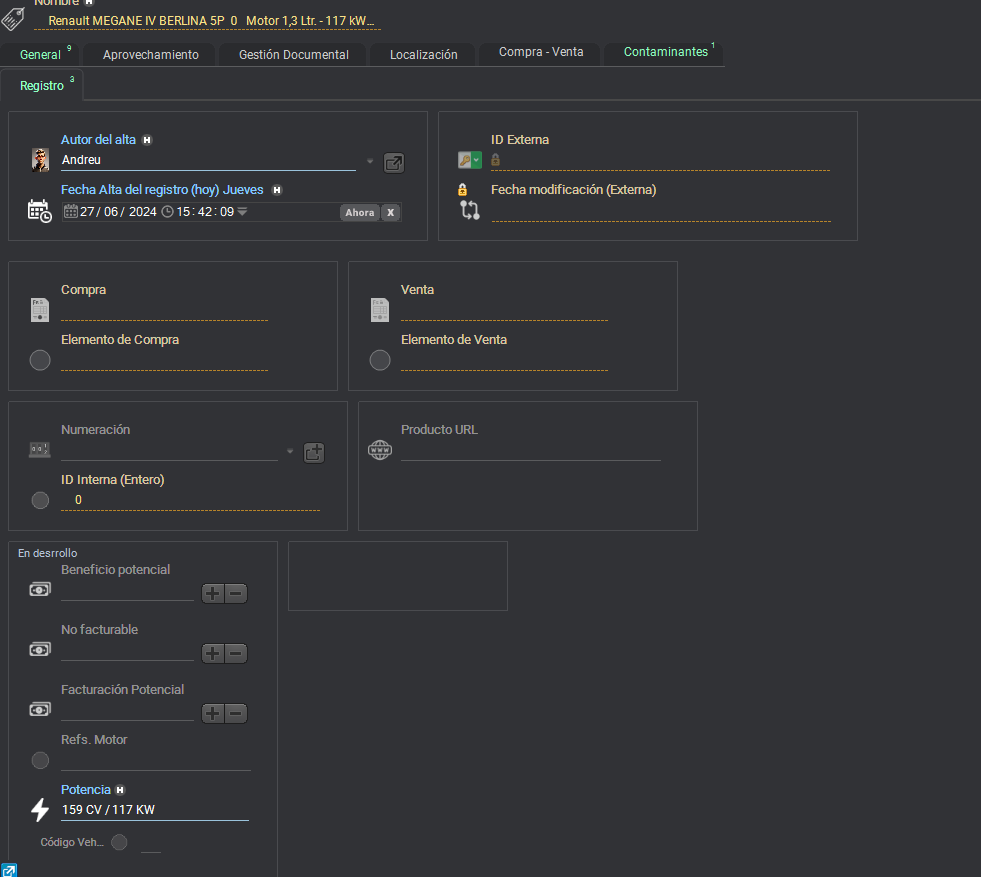Viewport: 981px width, 877px height.
Task: Click the Potencia lightning bolt icon
Action: (x=40, y=809)
